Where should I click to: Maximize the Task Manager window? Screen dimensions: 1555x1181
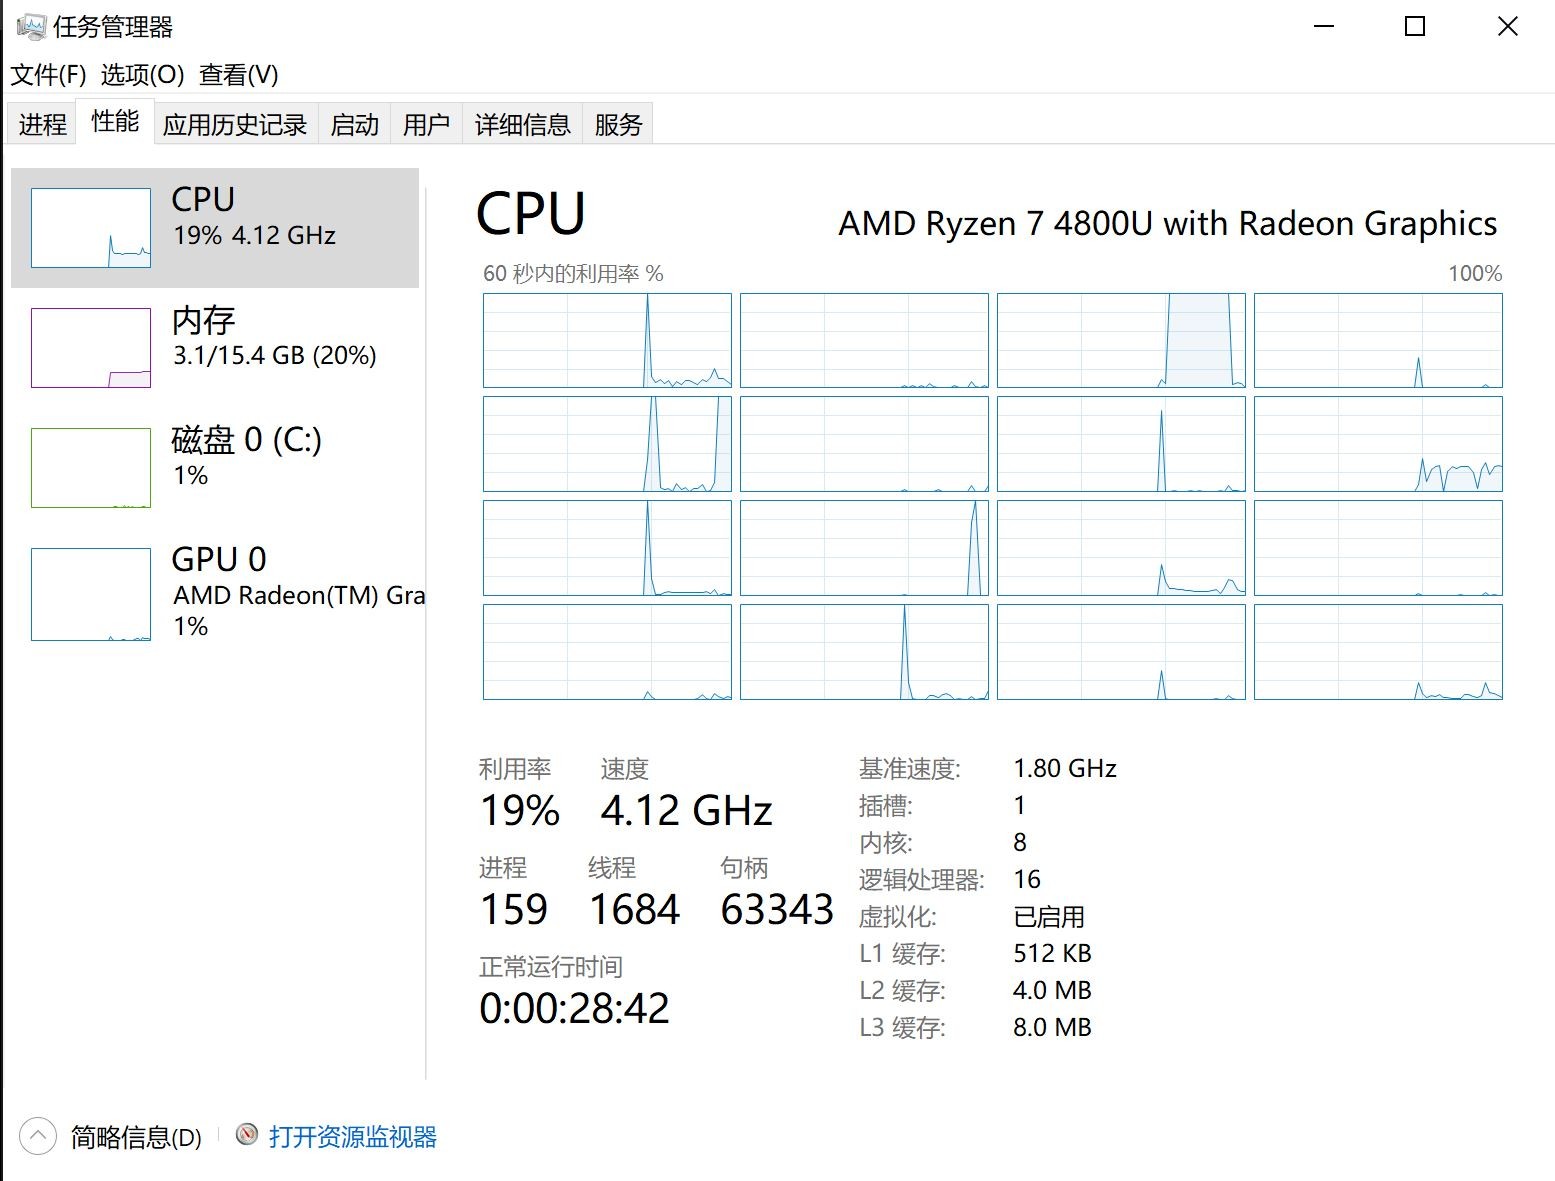(x=1414, y=27)
